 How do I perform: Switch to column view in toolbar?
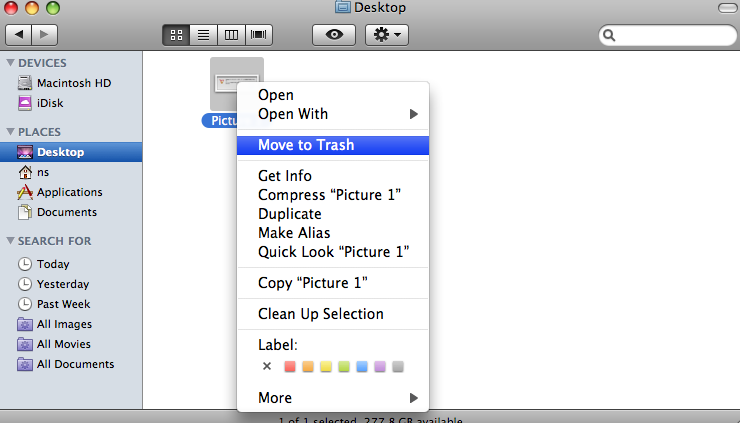[231, 35]
